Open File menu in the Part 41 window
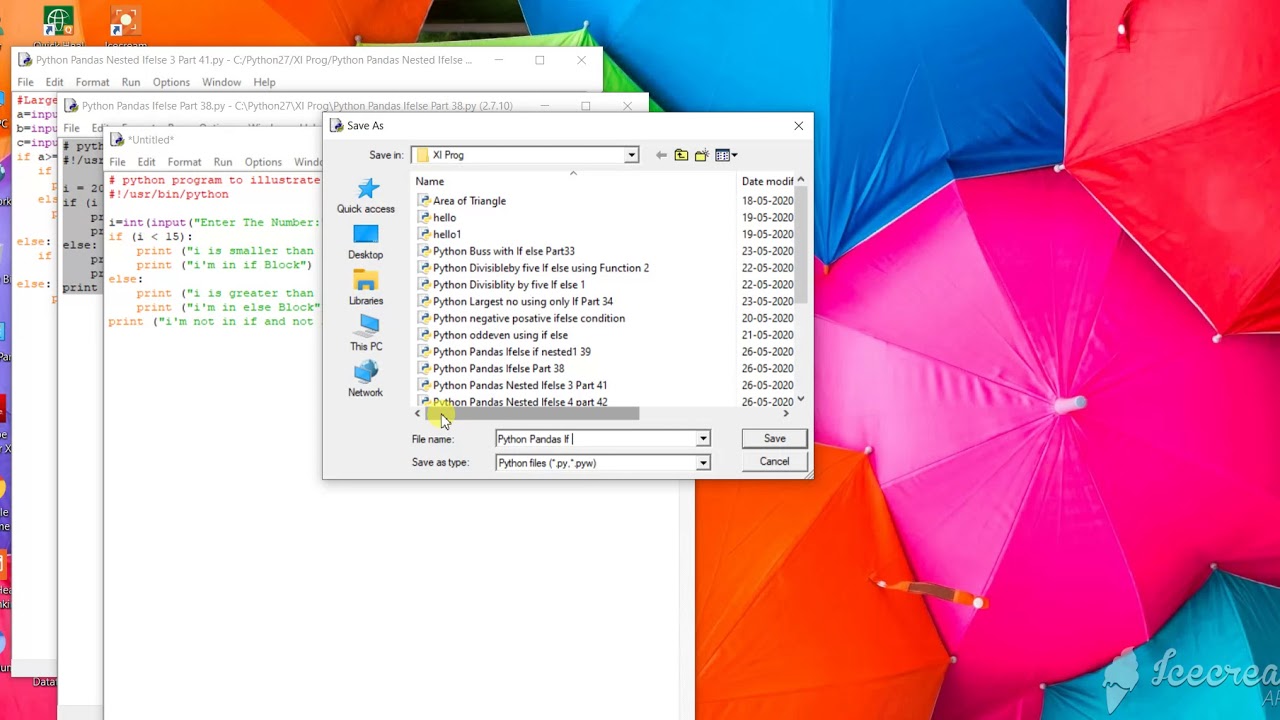Image resolution: width=1280 pixels, height=720 pixels. point(26,82)
